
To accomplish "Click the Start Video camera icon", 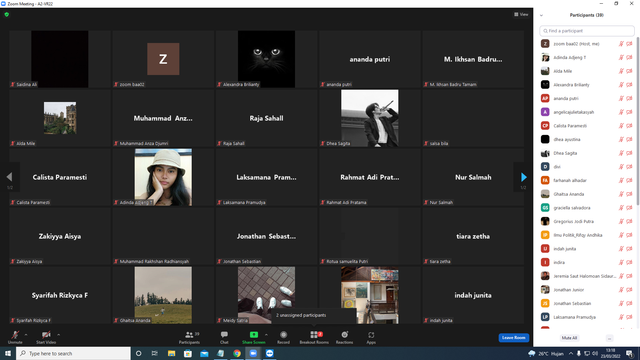I will (46, 335).
